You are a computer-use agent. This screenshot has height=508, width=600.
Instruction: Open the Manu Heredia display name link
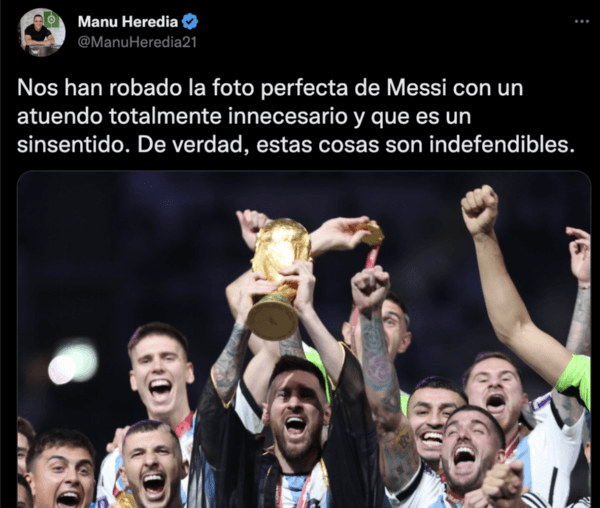pyautogui.click(x=128, y=22)
